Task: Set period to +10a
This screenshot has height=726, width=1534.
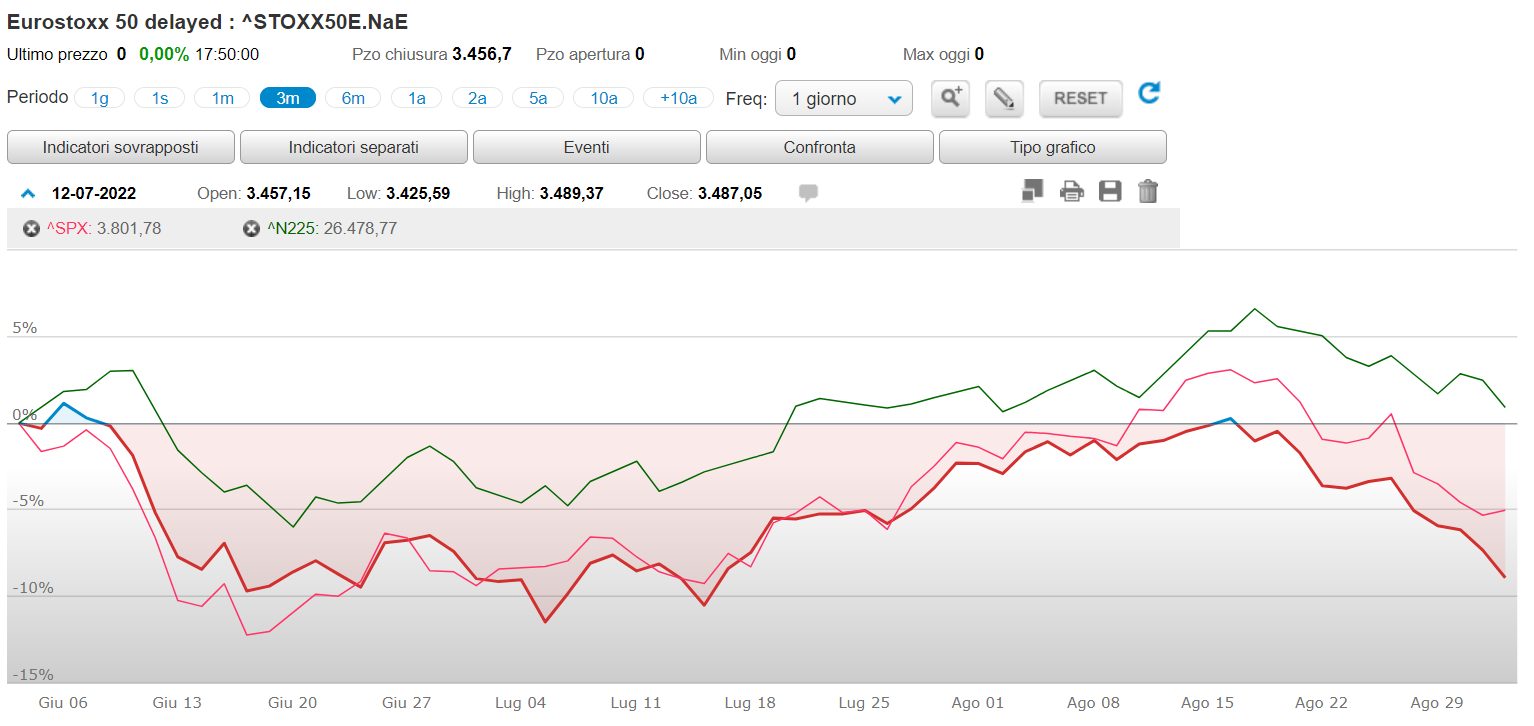Action: tap(678, 98)
